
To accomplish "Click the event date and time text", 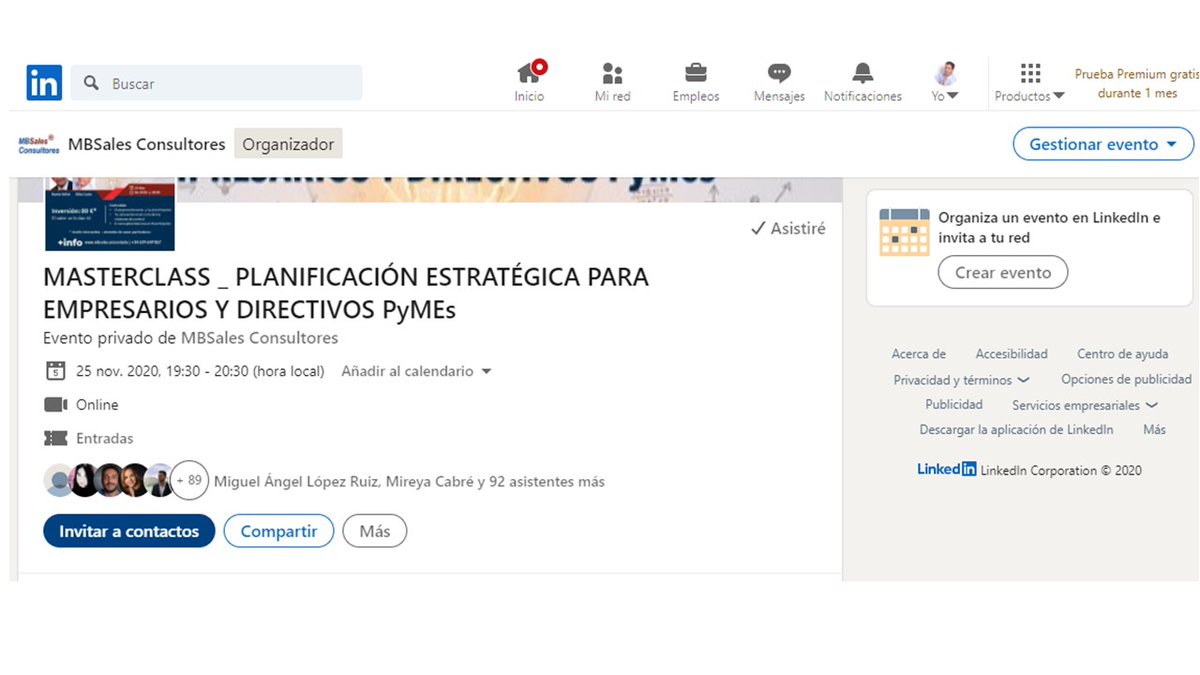I will (x=200, y=371).
